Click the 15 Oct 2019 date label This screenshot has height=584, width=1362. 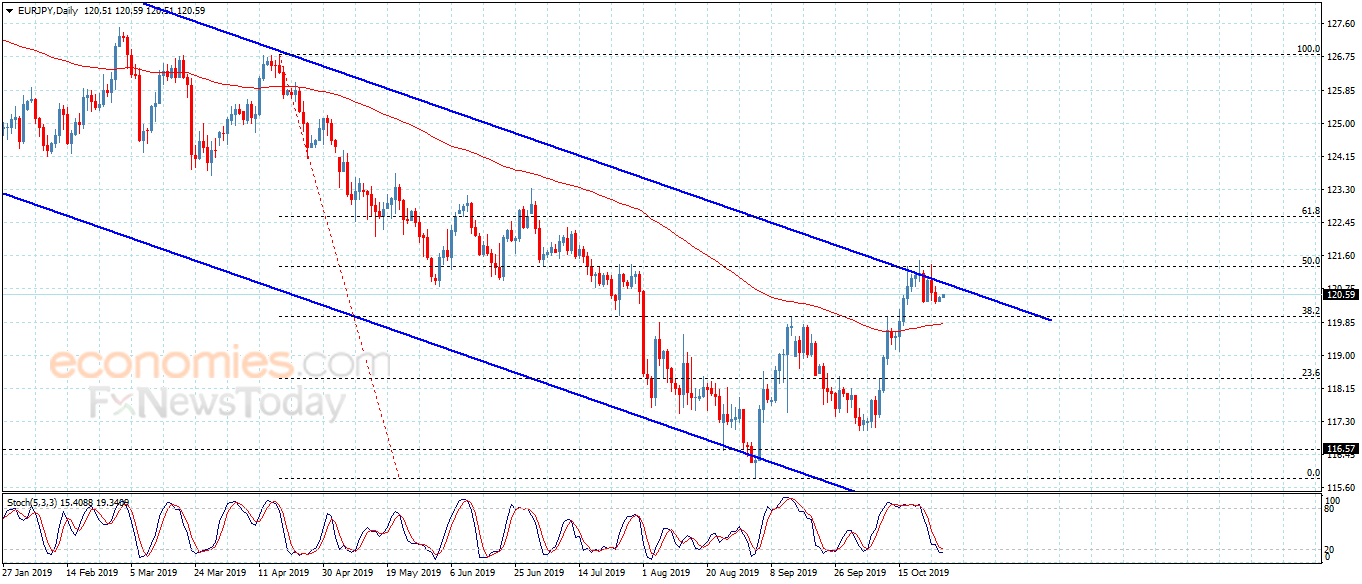pyautogui.click(x=924, y=574)
